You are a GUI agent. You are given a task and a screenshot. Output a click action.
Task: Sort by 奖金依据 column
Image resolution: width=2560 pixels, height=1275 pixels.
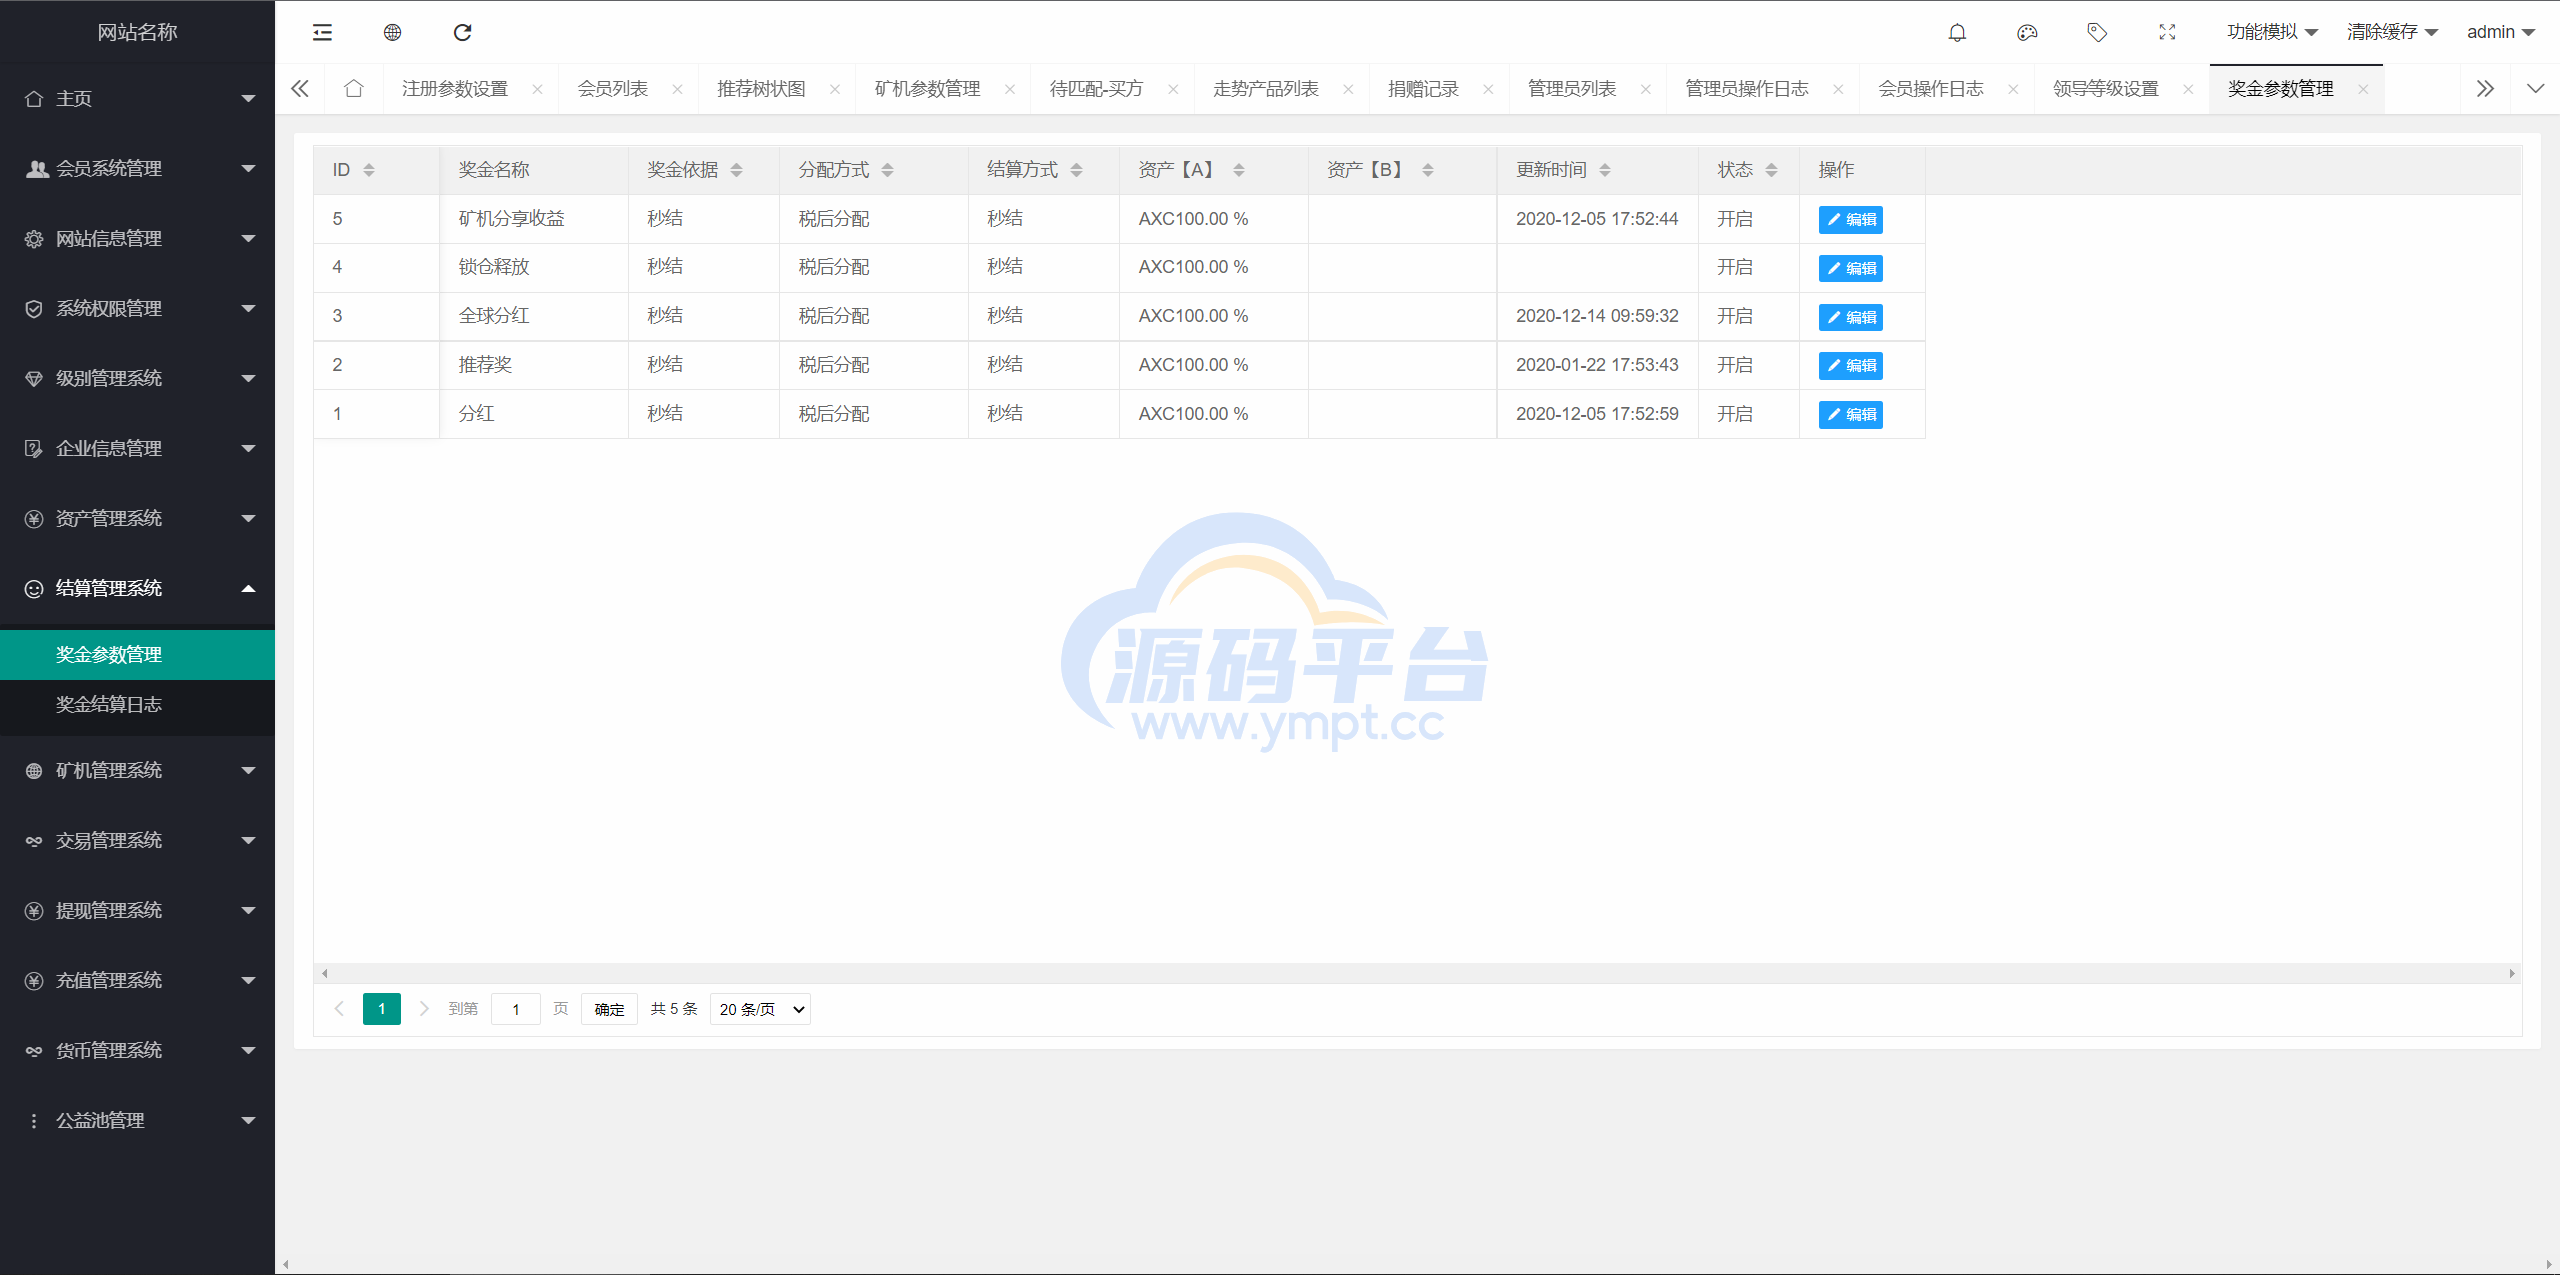(736, 170)
